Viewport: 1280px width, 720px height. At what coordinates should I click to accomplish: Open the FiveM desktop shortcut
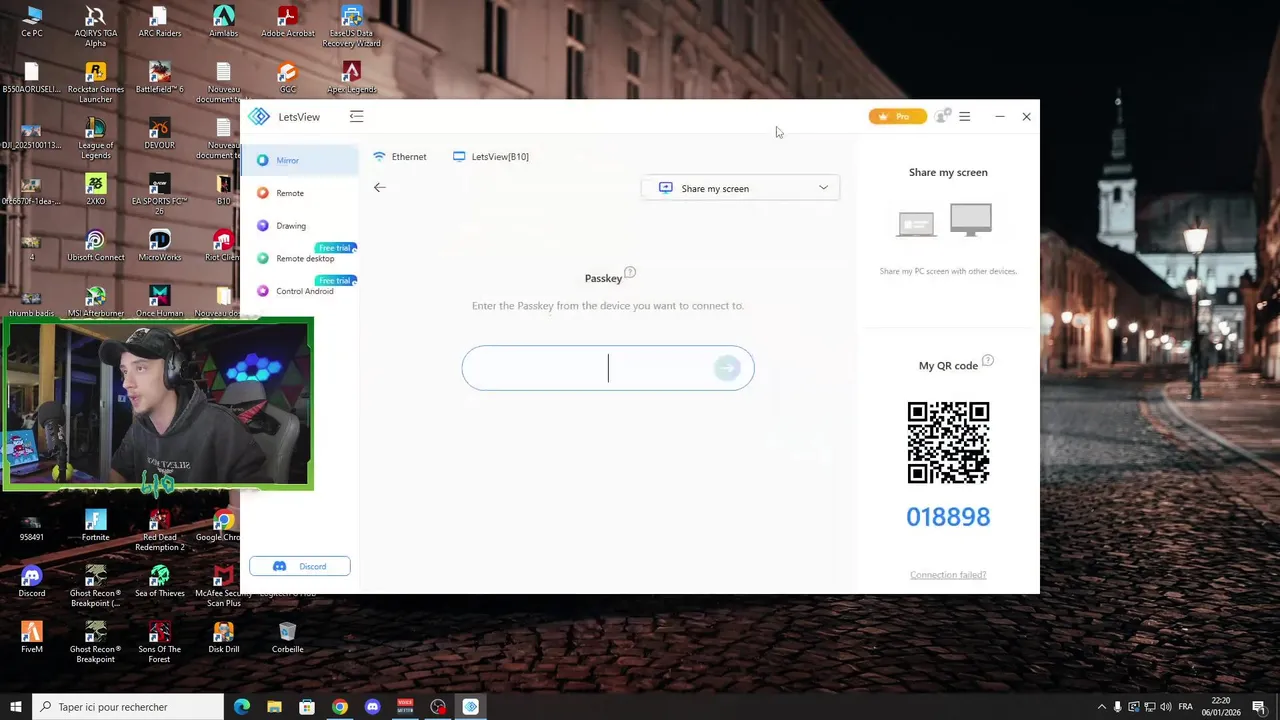pyautogui.click(x=32, y=638)
